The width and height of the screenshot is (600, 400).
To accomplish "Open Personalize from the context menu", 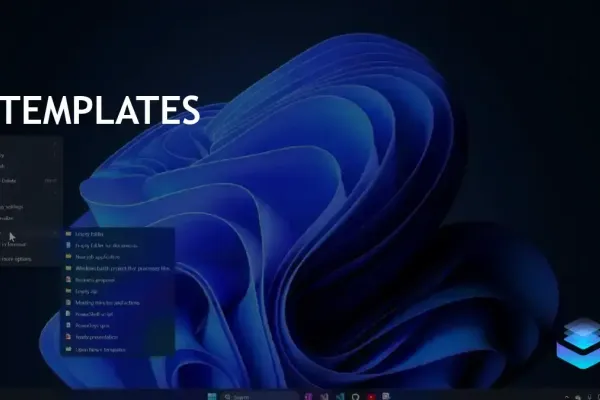I will click(x=30, y=218).
